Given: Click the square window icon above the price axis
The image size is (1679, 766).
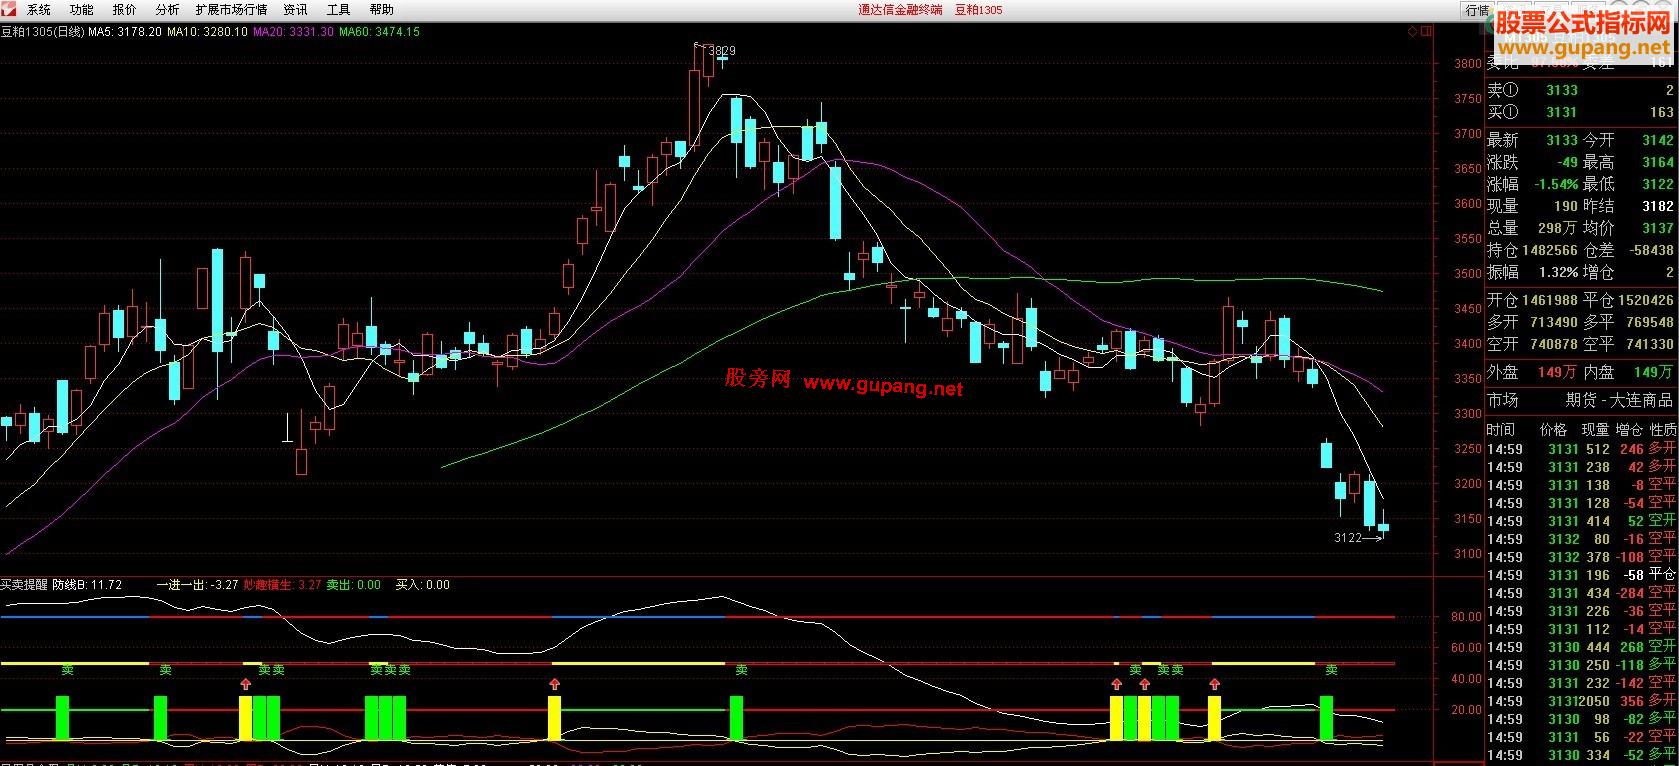Looking at the screenshot, I should pyautogui.click(x=1426, y=32).
